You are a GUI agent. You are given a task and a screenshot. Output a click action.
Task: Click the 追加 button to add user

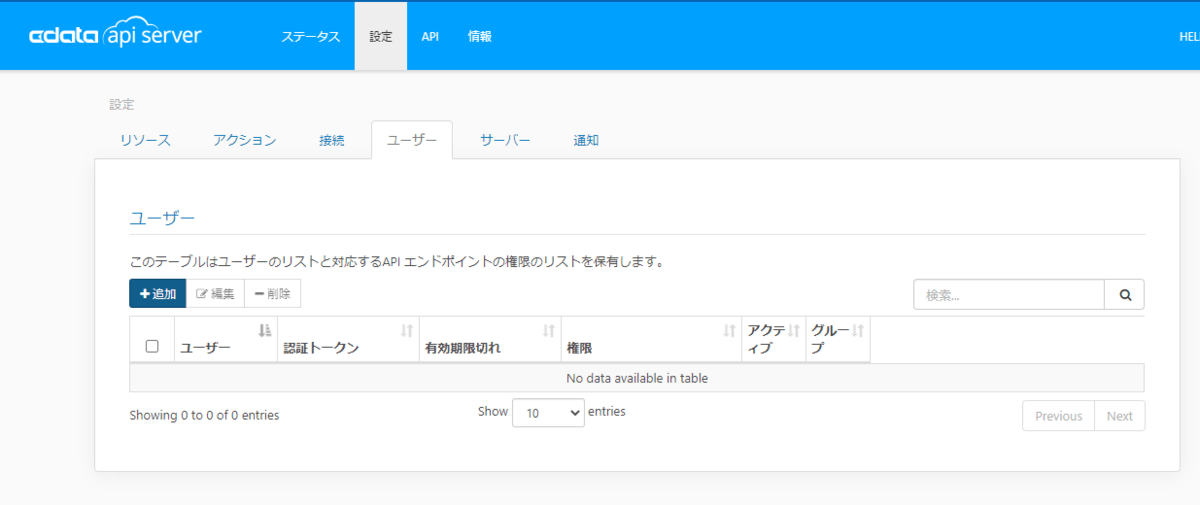[x=158, y=294]
